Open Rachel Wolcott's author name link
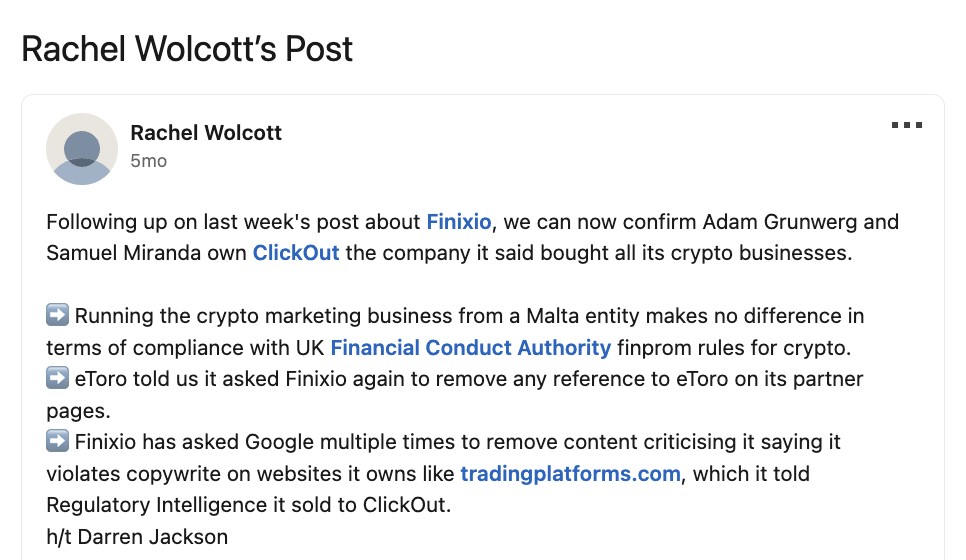This screenshot has width=966, height=560. (206, 132)
